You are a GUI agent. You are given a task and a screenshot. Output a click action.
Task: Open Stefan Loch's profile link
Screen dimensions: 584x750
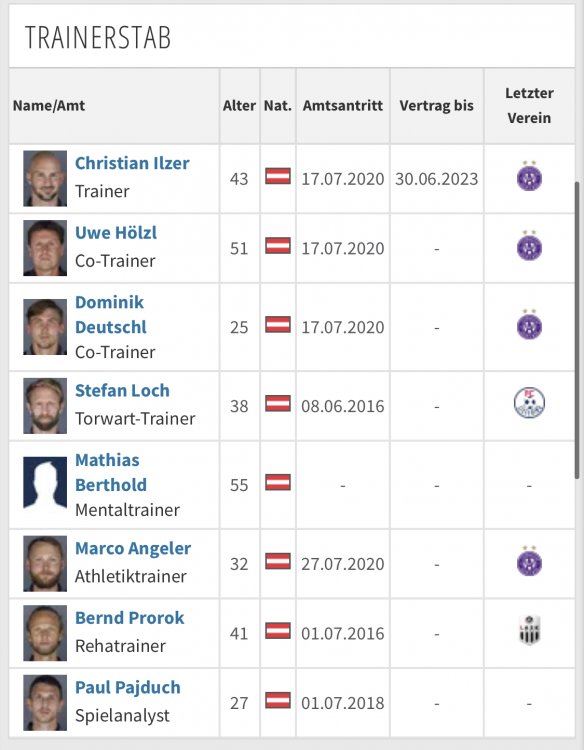122,391
